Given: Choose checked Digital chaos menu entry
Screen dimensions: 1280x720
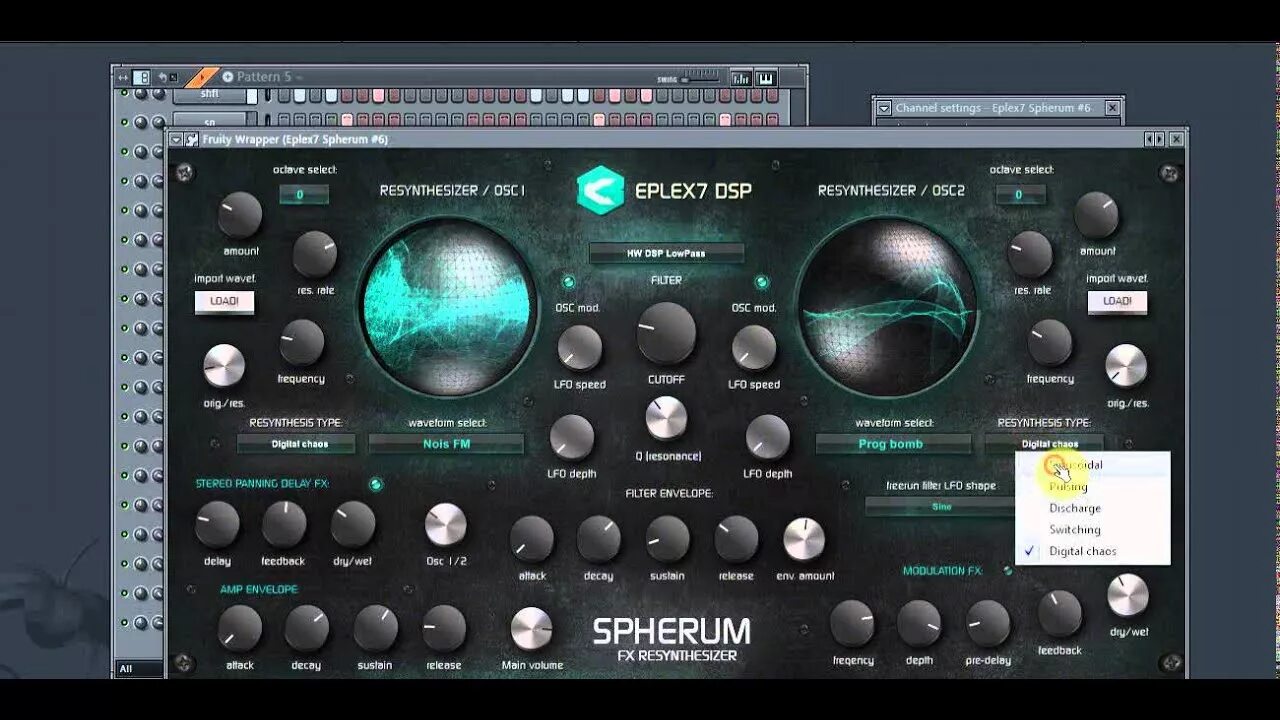Looking at the screenshot, I should click(1092, 551).
